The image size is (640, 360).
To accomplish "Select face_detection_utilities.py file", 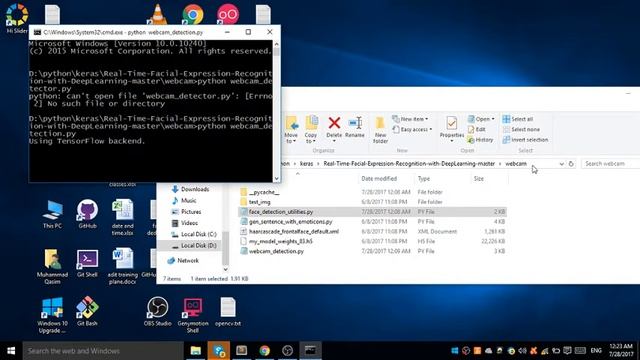I will (x=281, y=212).
